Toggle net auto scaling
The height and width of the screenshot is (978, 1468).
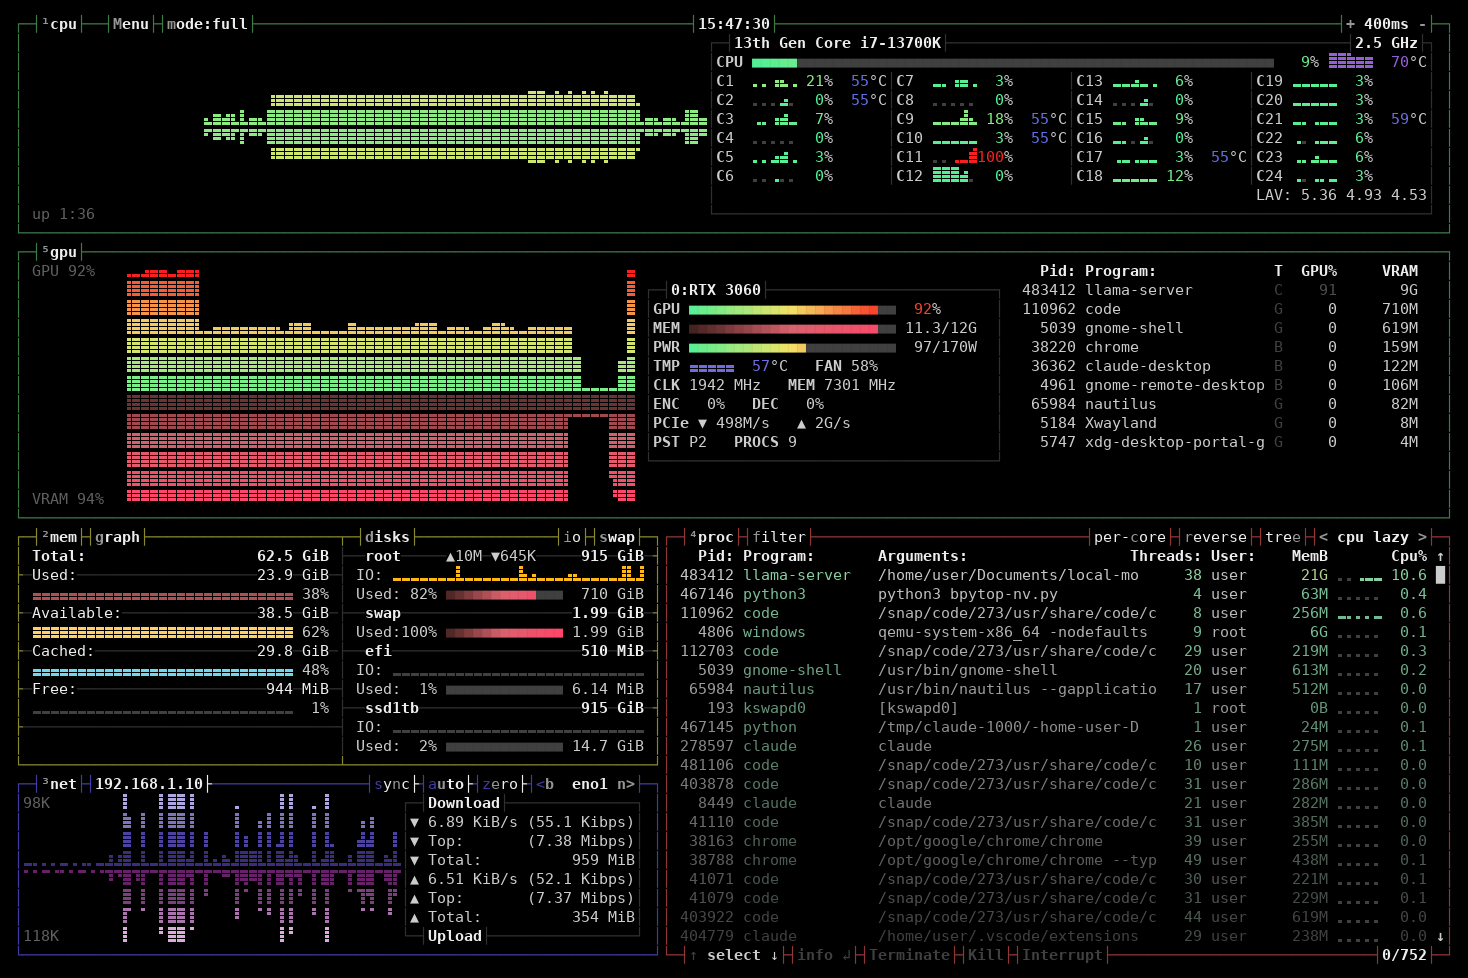[x=446, y=784]
